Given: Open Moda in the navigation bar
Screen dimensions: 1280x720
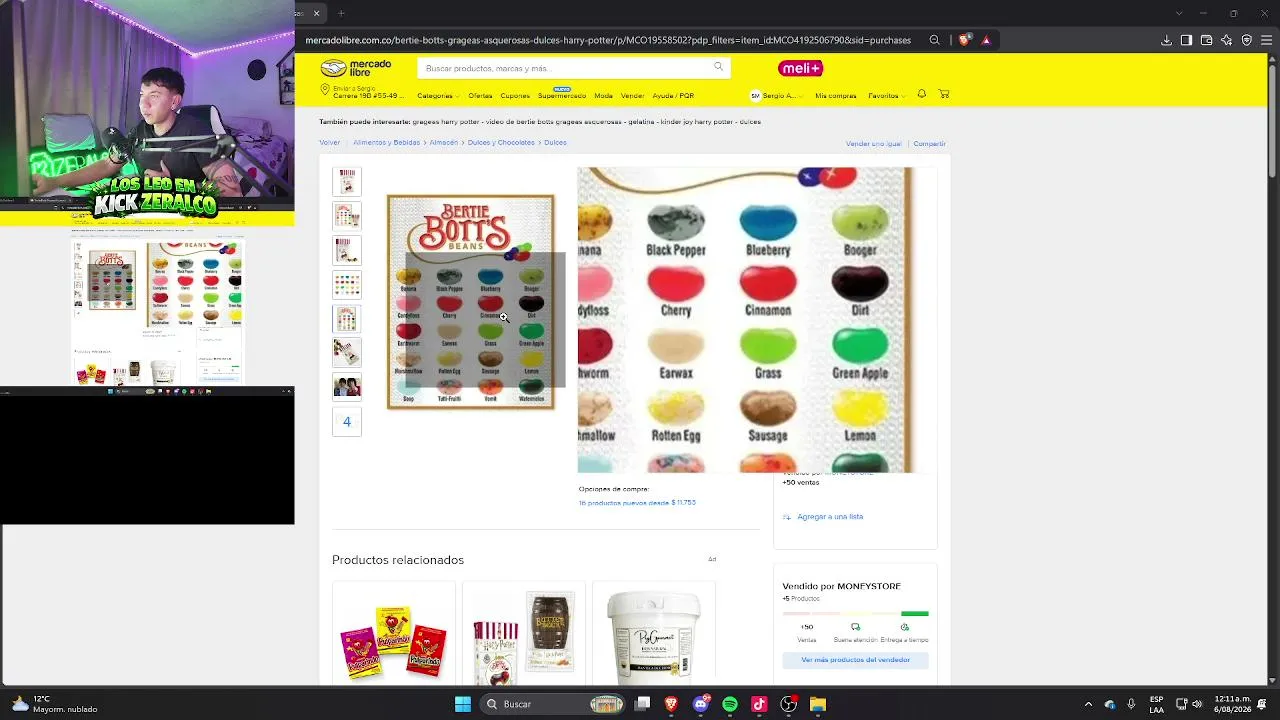Looking at the screenshot, I should point(603,95).
